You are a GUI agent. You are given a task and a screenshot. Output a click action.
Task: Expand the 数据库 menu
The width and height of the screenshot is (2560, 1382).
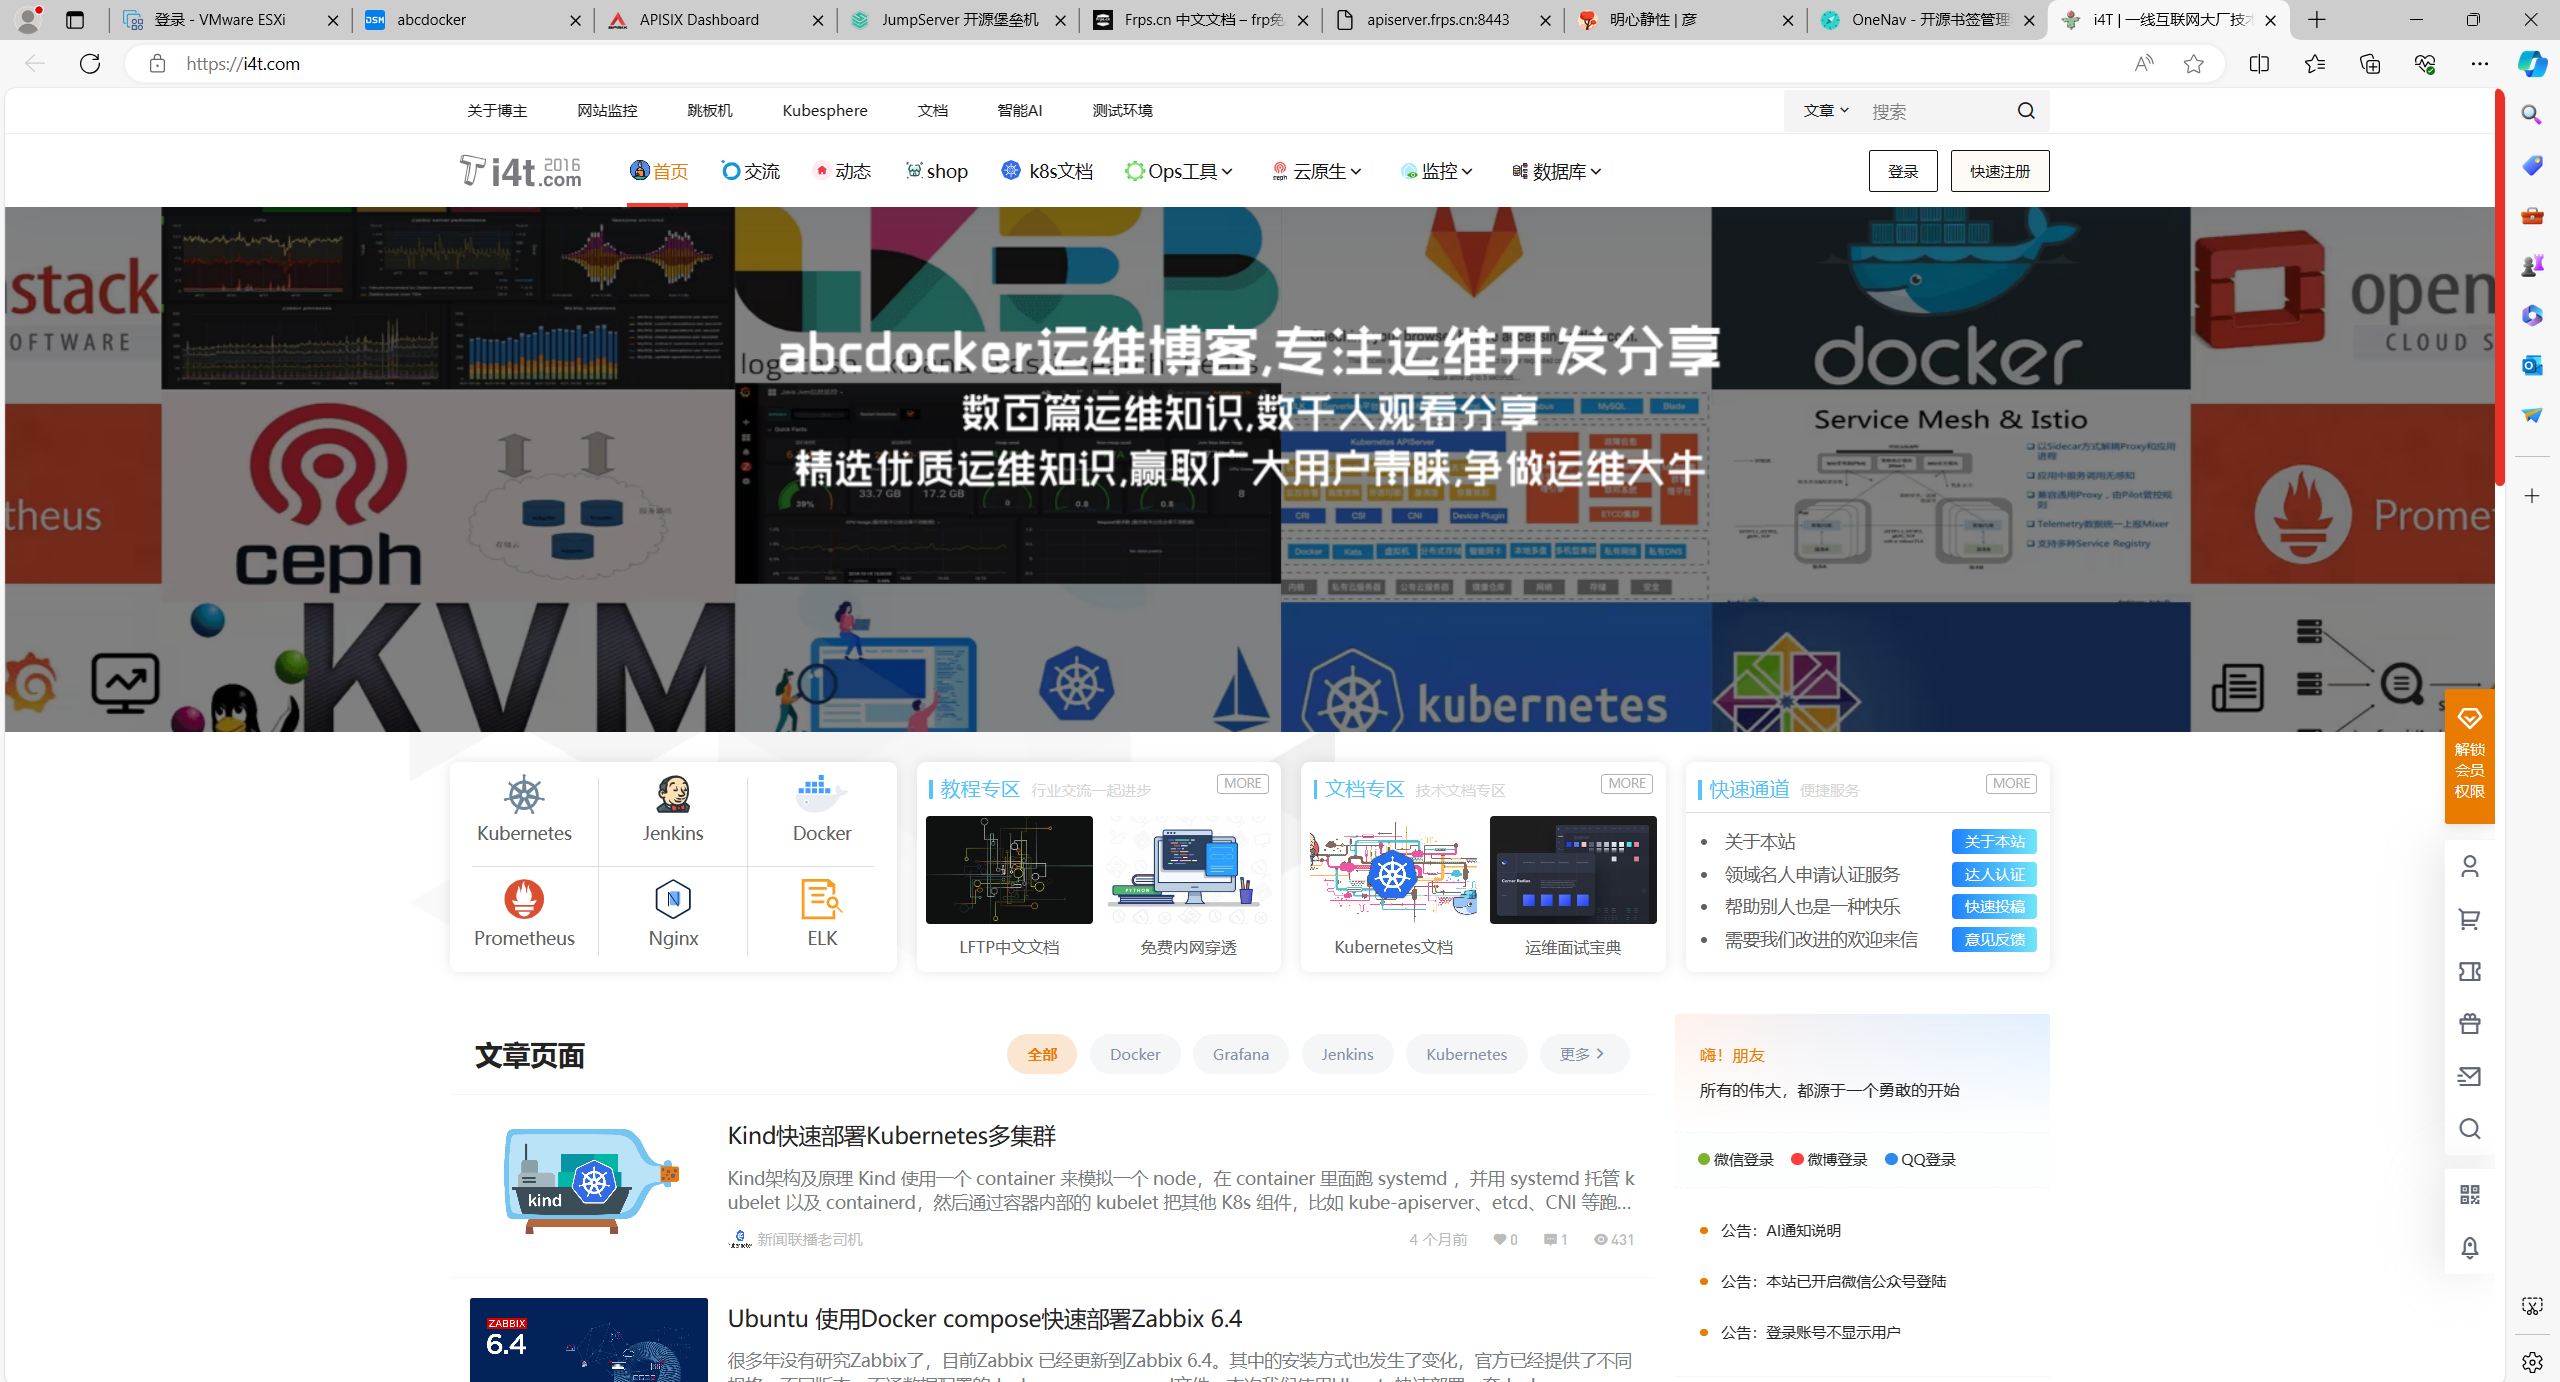[x=1557, y=172]
